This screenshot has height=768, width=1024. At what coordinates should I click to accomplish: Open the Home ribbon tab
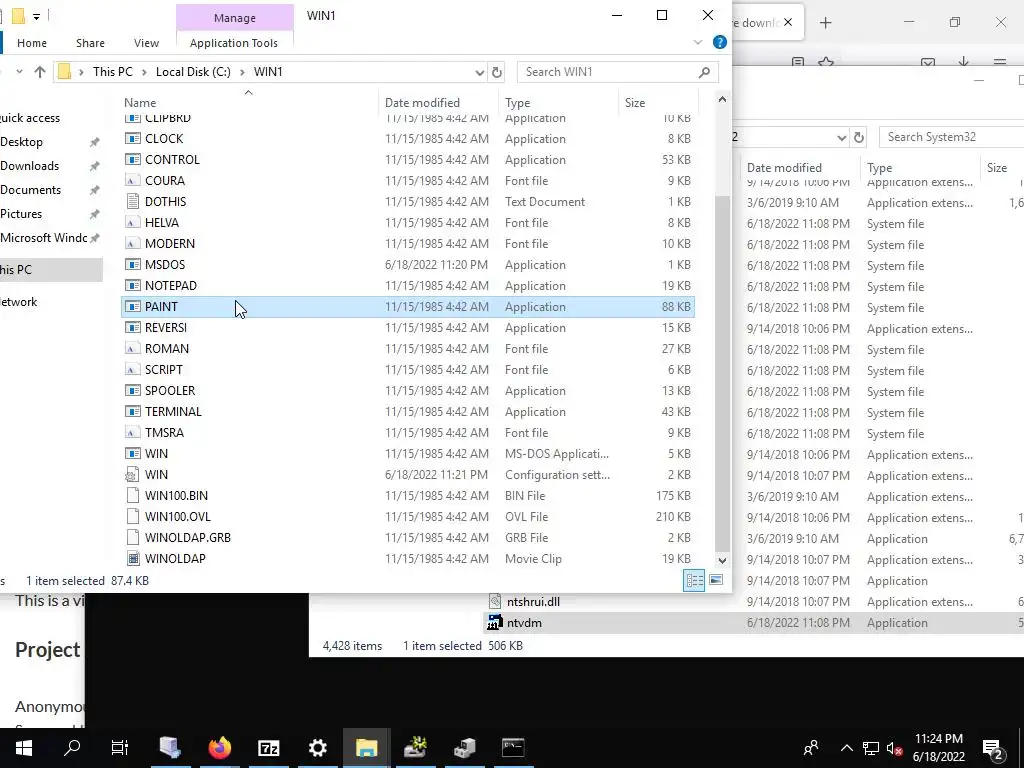tap(31, 43)
